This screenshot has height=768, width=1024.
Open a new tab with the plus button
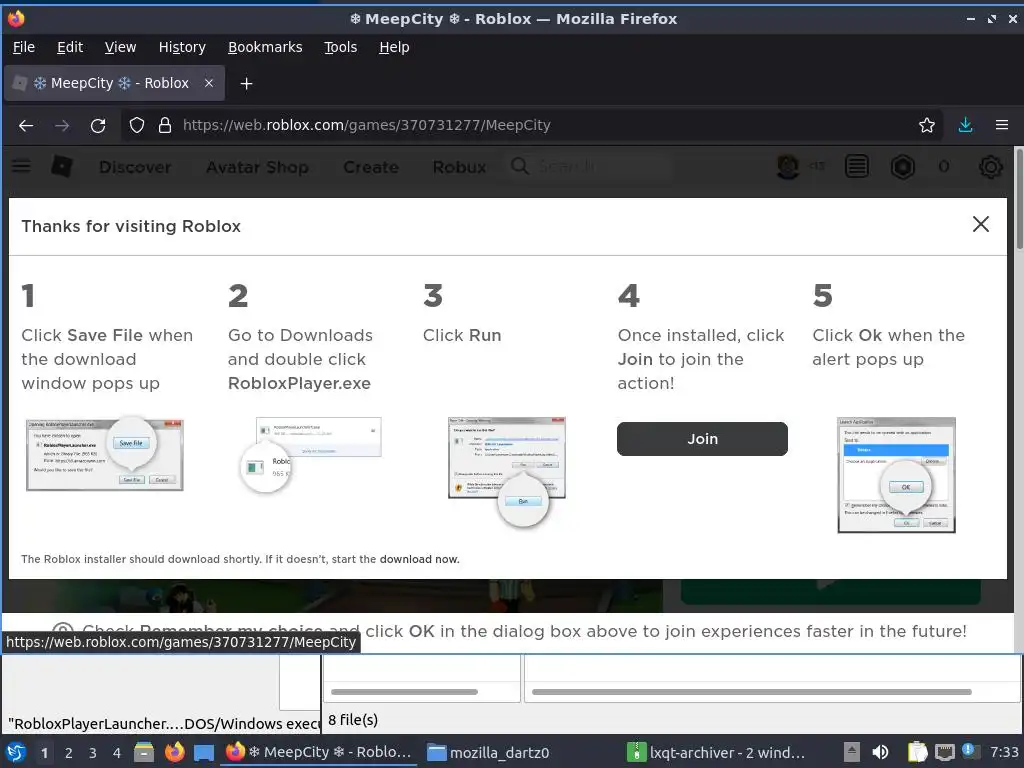(246, 84)
